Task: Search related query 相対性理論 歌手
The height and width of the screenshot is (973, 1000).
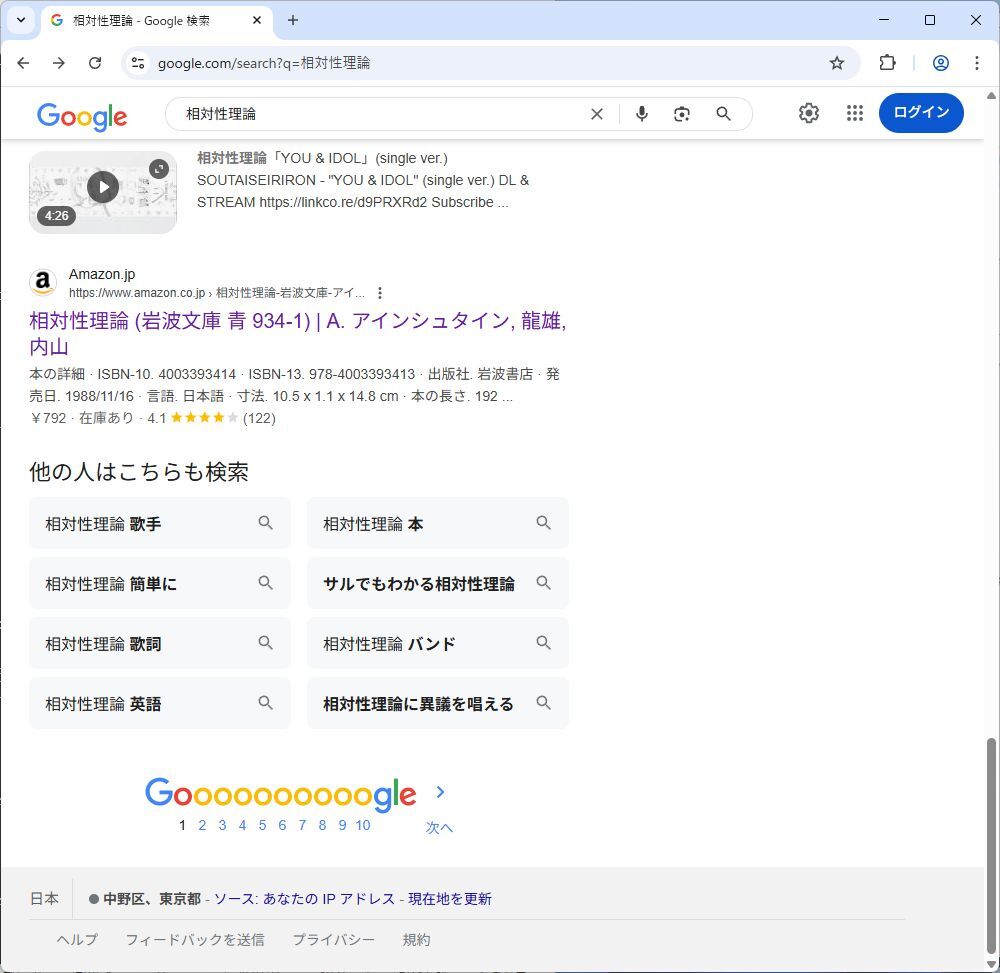Action: coord(159,523)
